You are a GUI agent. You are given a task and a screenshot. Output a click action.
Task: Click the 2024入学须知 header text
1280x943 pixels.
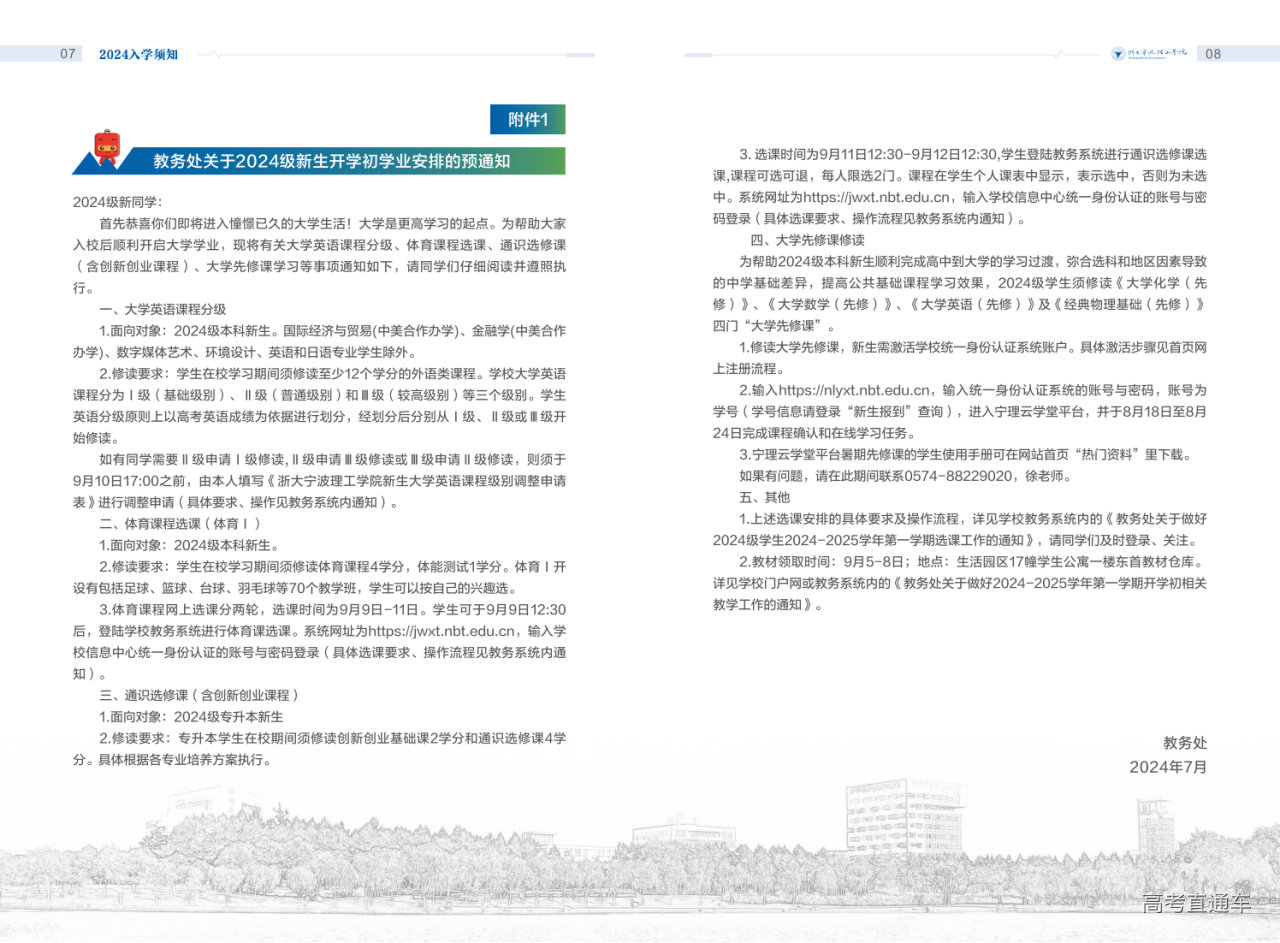(138, 54)
